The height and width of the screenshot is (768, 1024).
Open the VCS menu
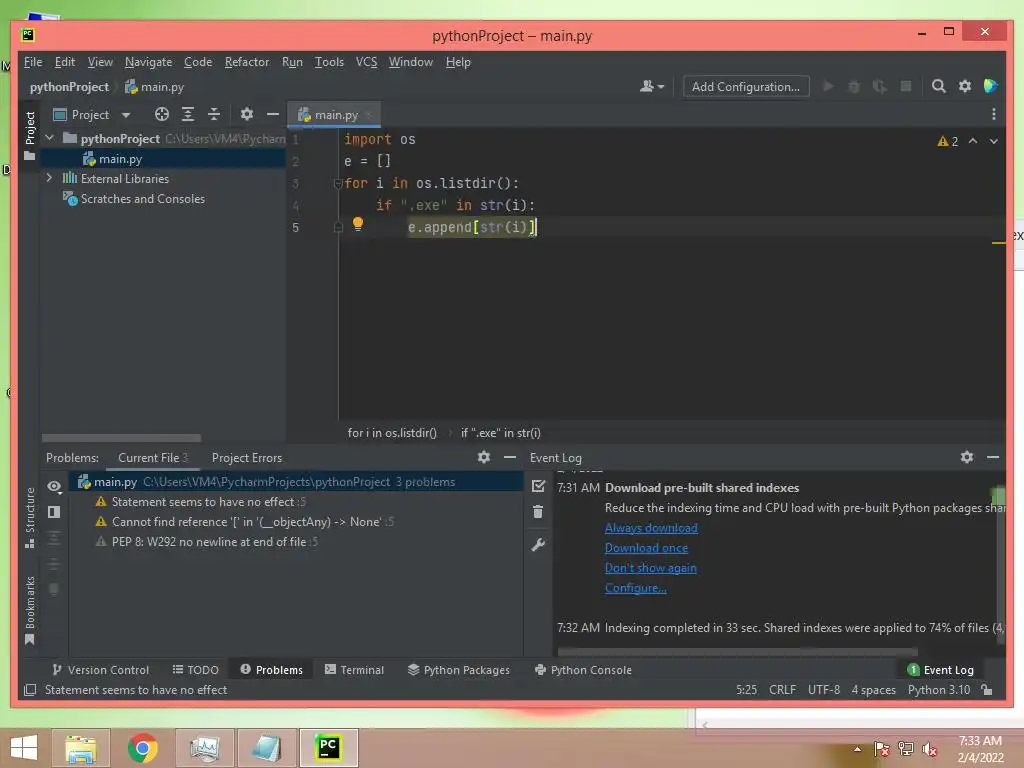click(x=366, y=62)
